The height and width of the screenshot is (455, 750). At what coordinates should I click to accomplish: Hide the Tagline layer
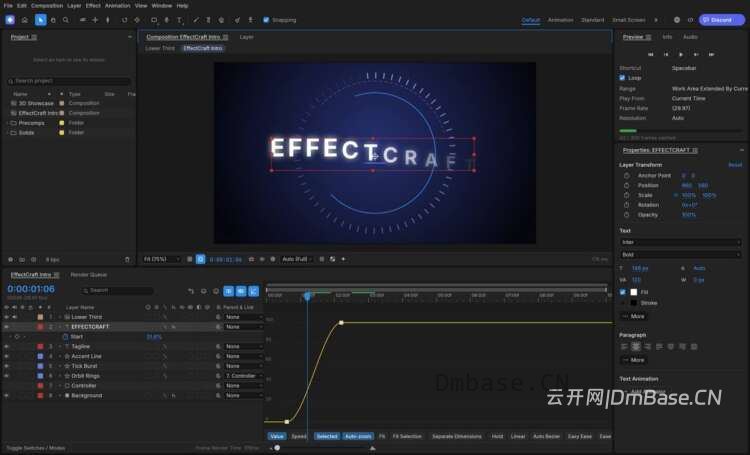pos(7,346)
